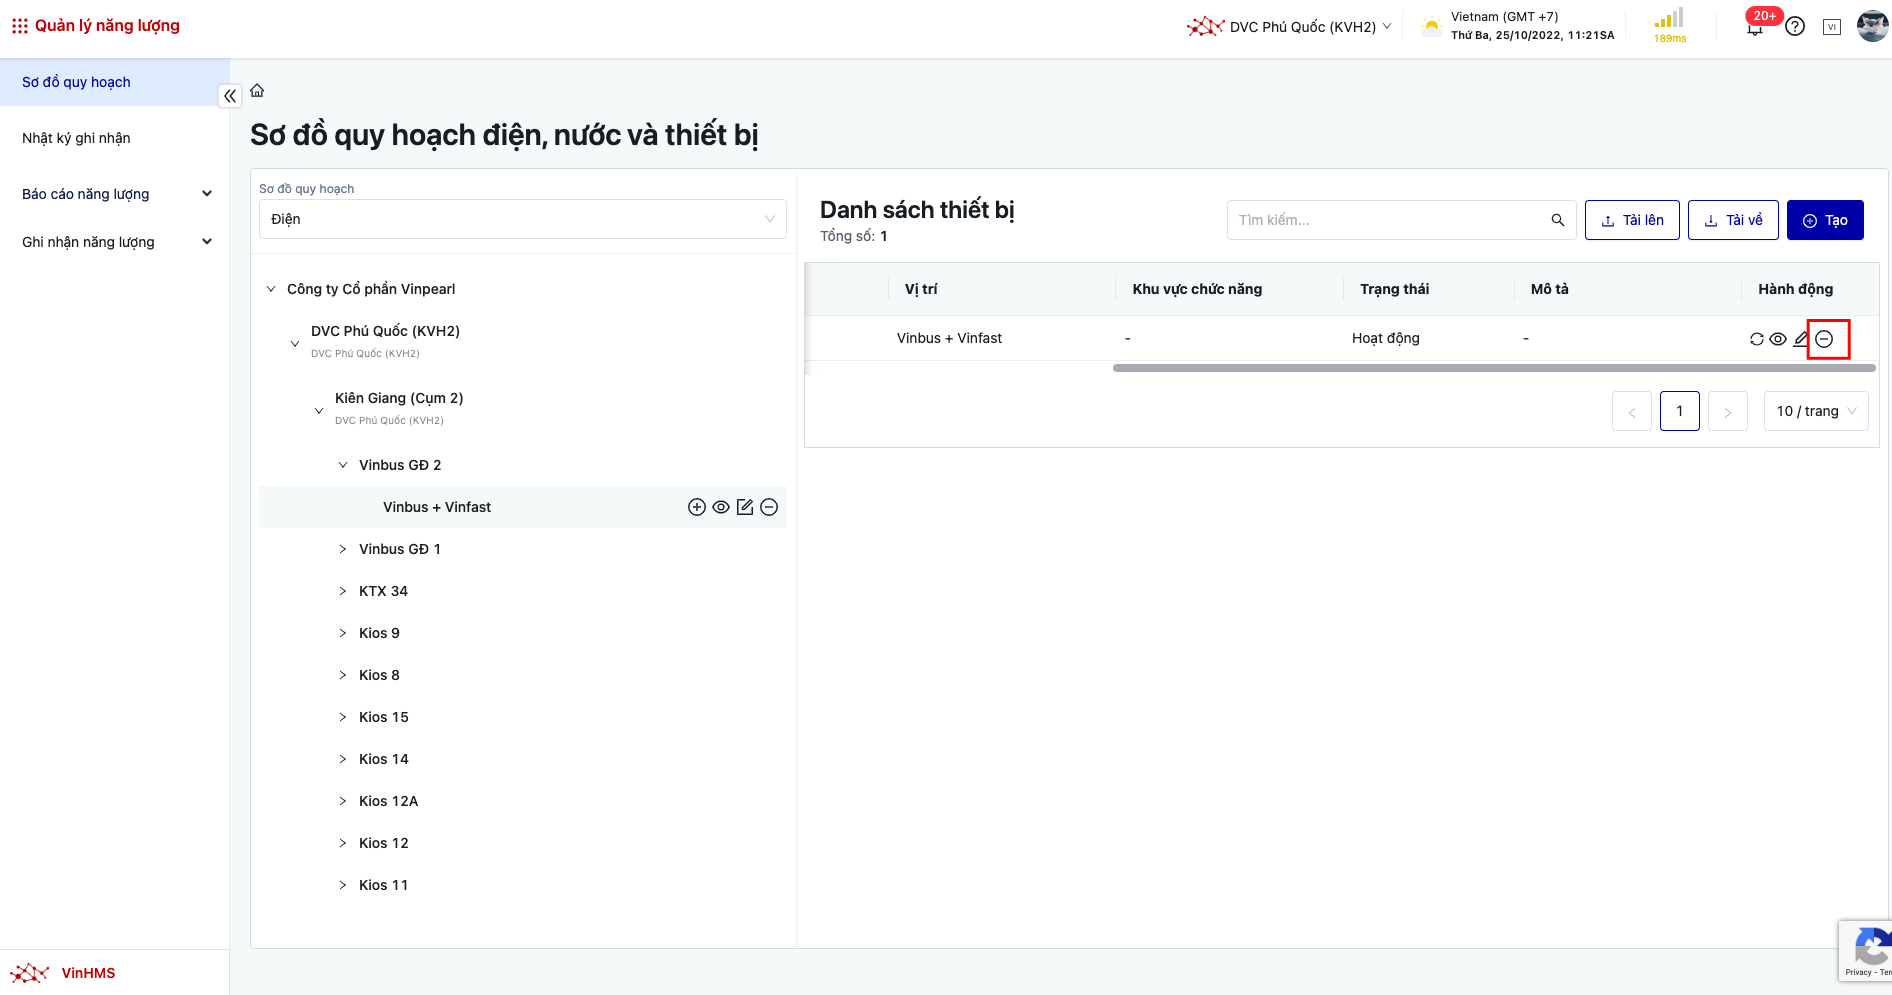1892x995 pixels.
Task: Click the delete icon in the device row
Action: click(1824, 339)
